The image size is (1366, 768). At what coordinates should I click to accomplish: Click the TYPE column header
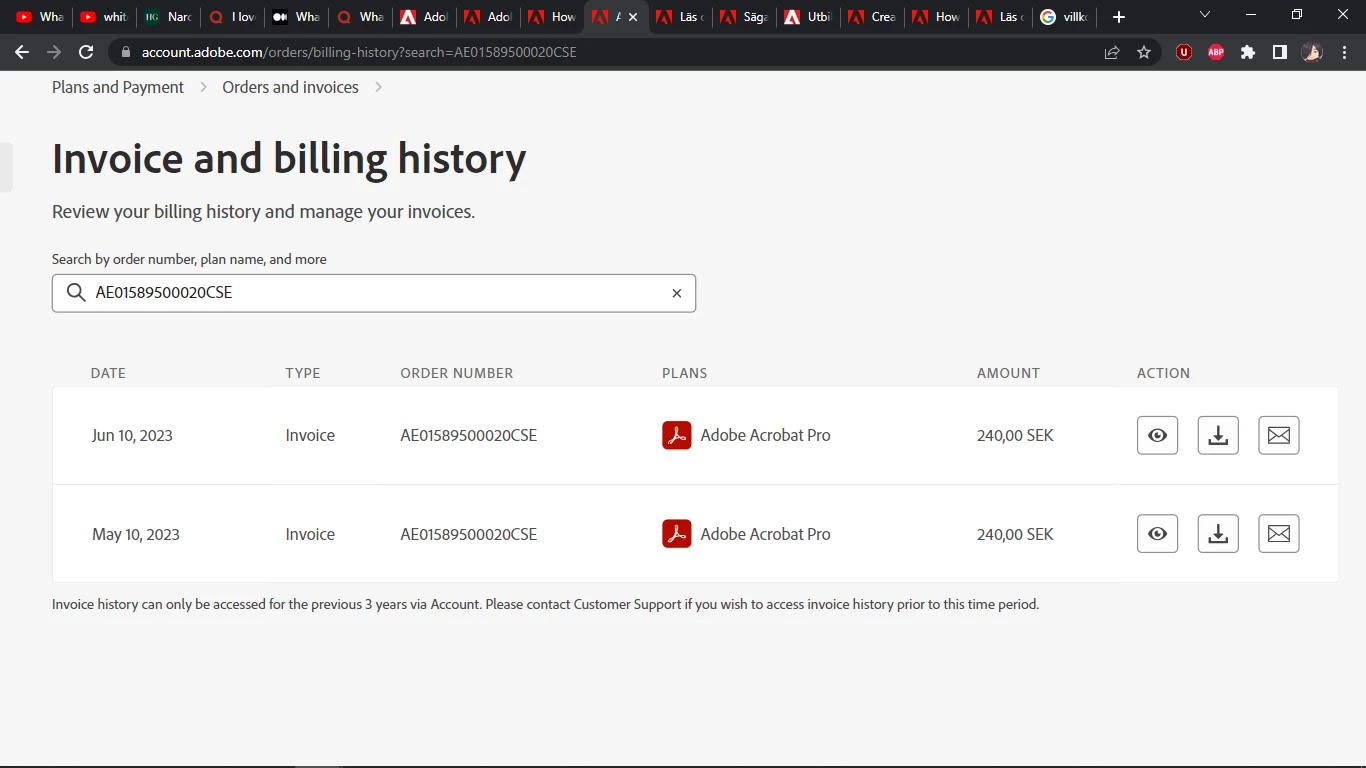point(303,373)
